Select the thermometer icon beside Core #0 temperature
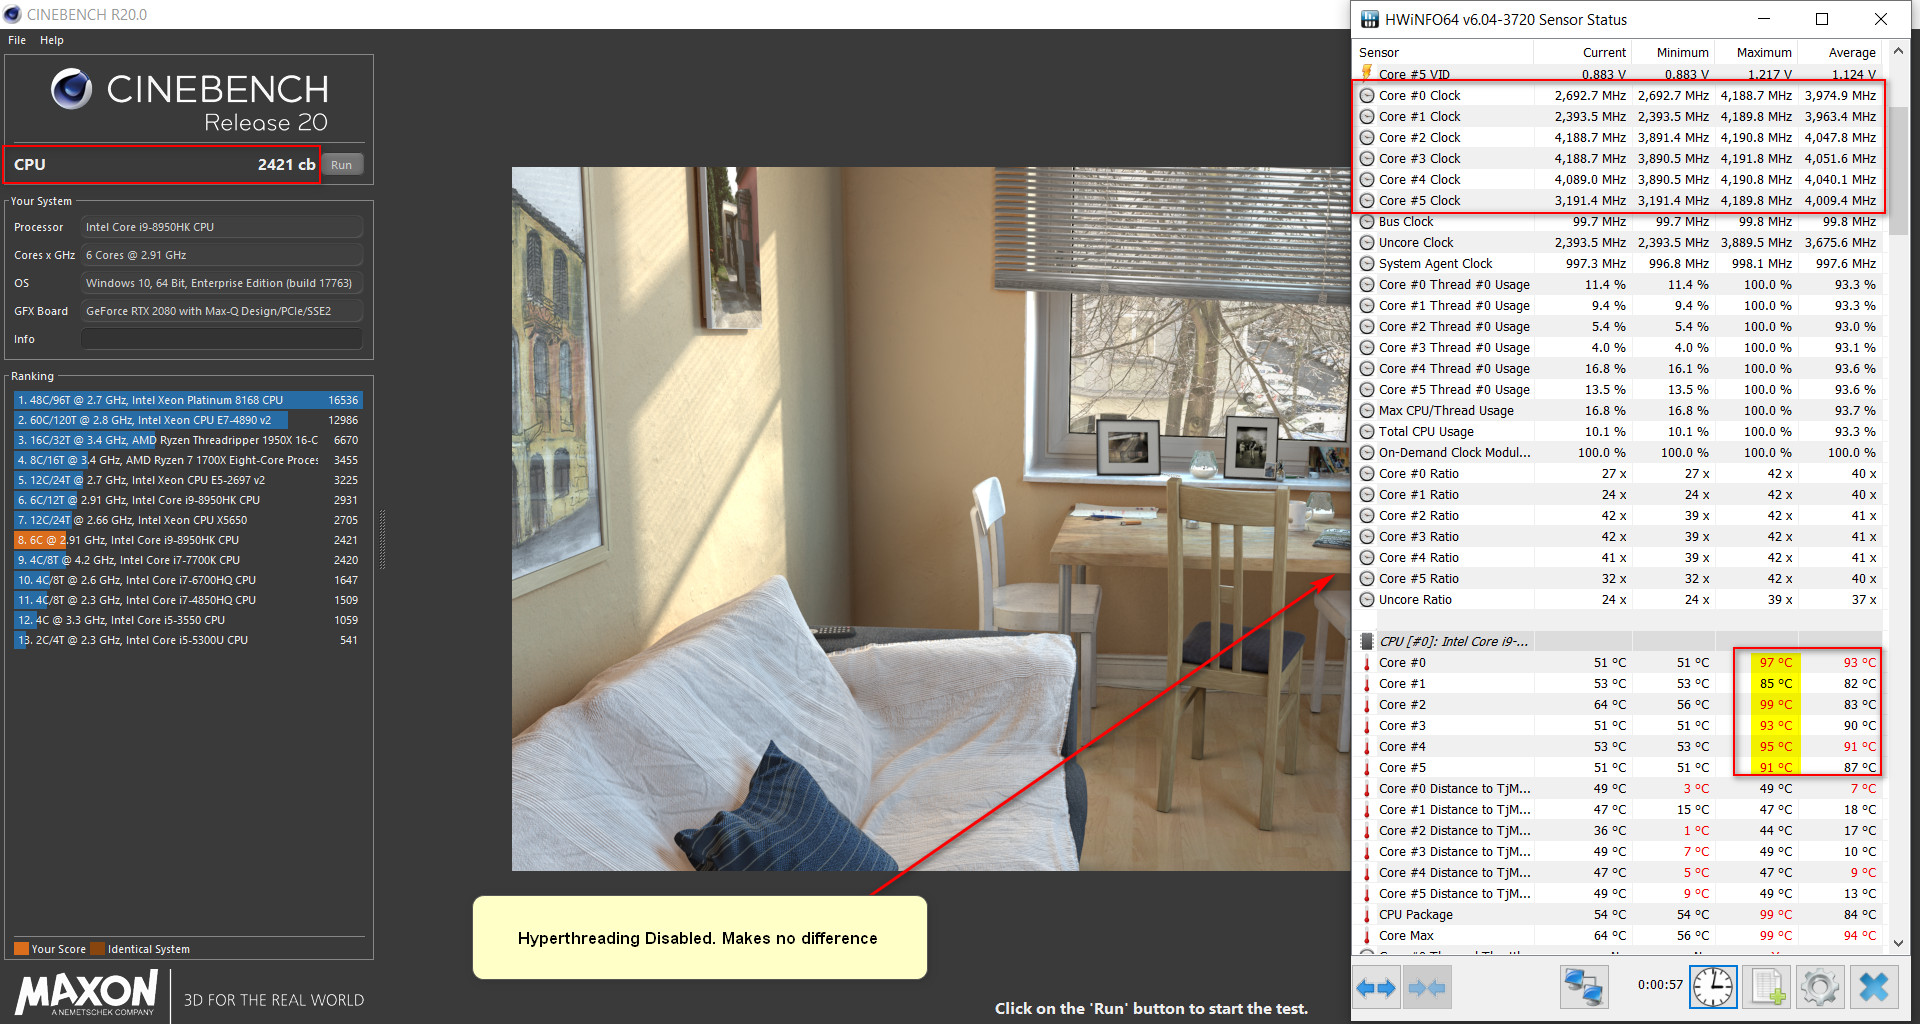Viewport: 1920px width, 1024px height. tap(1367, 663)
